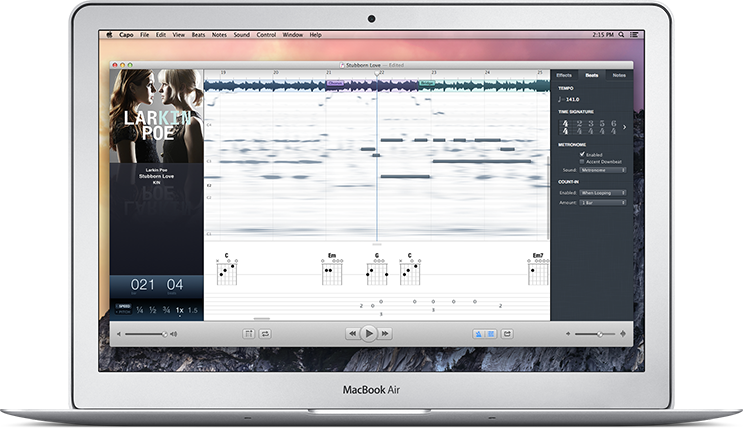Click the purple Chorus region marker
Viewport: 743px width, 429px height.
click(x=335, y=83)
